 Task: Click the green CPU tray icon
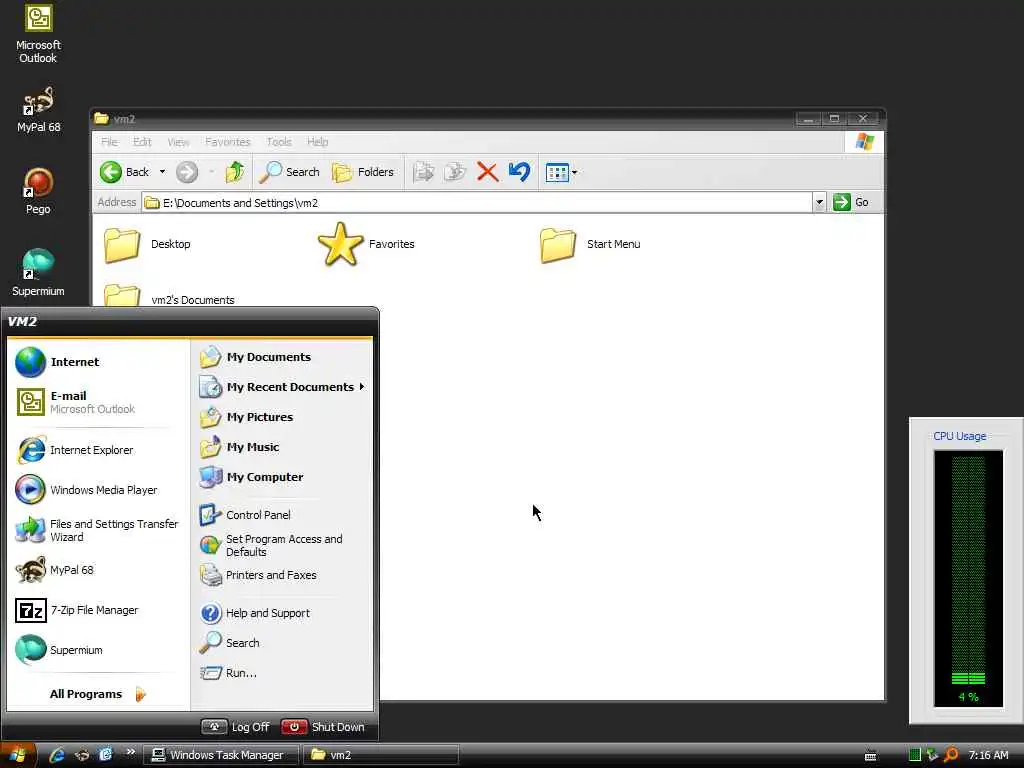click(915, 756)
